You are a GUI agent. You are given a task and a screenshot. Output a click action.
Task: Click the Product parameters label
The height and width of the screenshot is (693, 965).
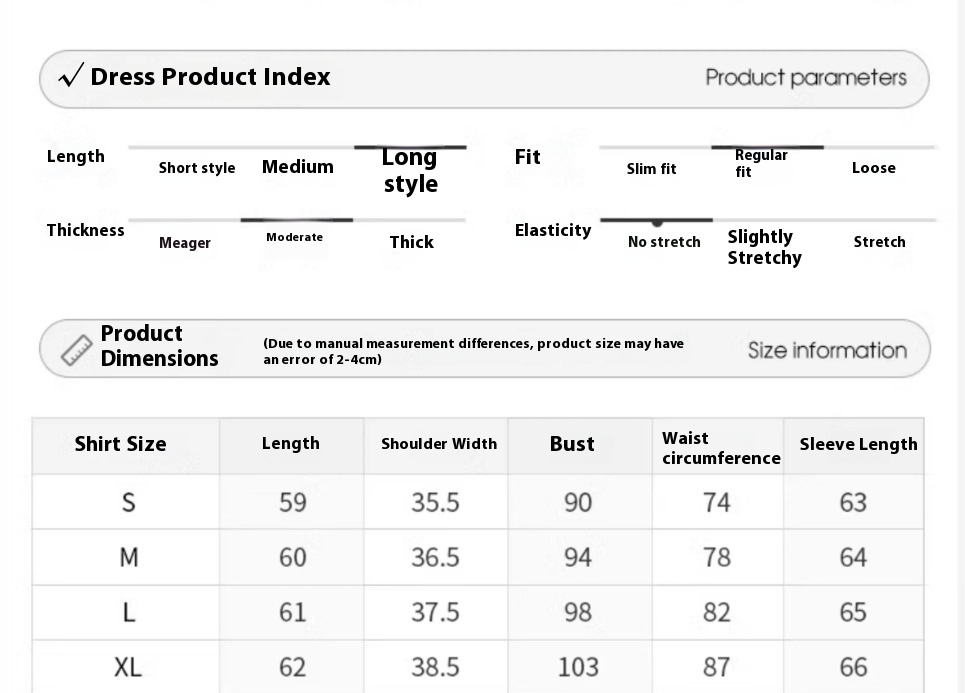coord(806,78)
